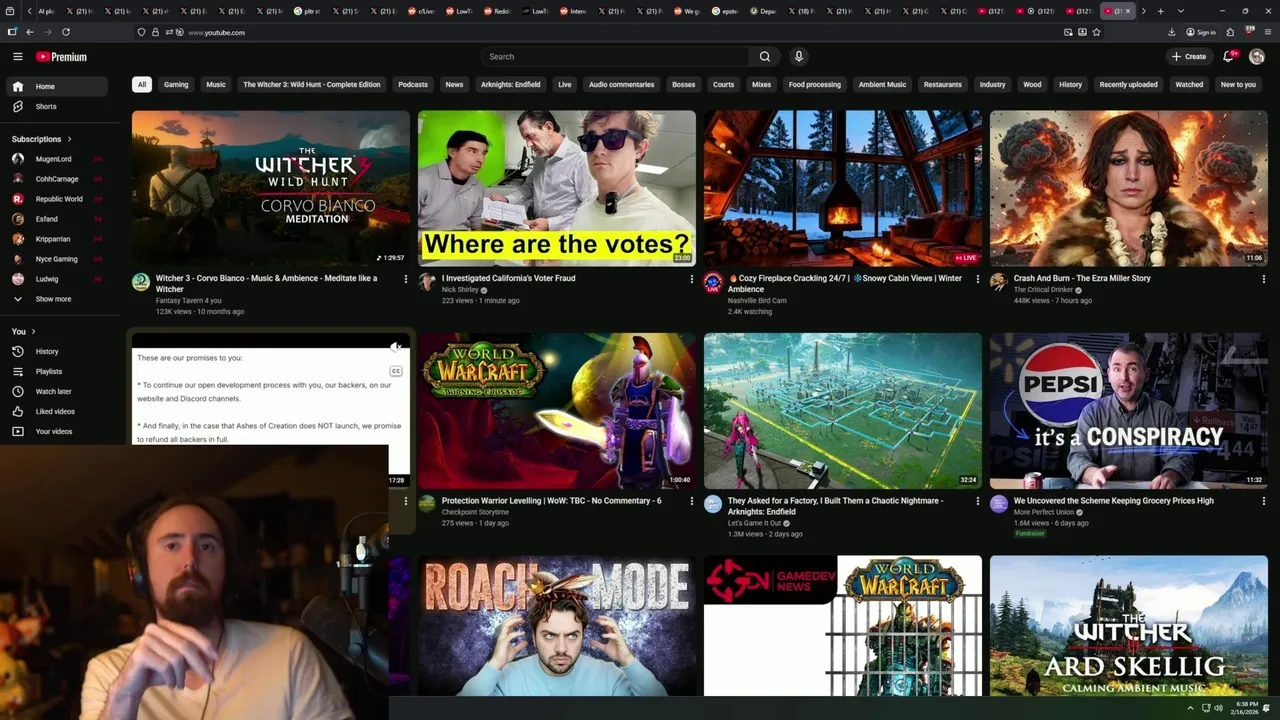Screen dimensions: 1280x720
Task: Open the Let's Game It Out channel avatar
Action: pos(713,504)
